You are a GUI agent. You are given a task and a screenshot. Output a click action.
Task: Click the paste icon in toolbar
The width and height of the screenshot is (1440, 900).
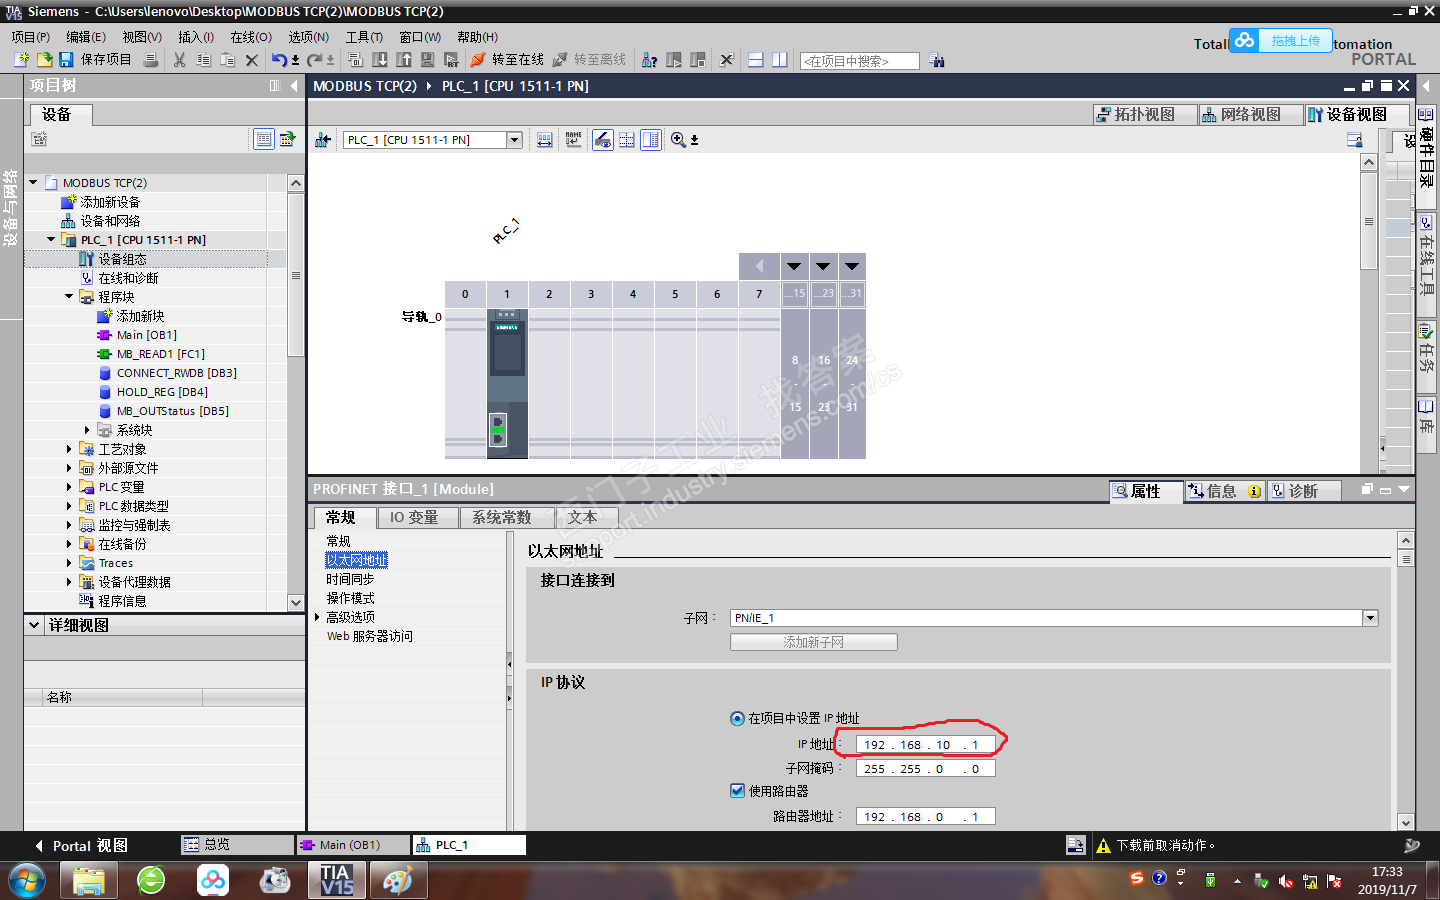[228, 60]
